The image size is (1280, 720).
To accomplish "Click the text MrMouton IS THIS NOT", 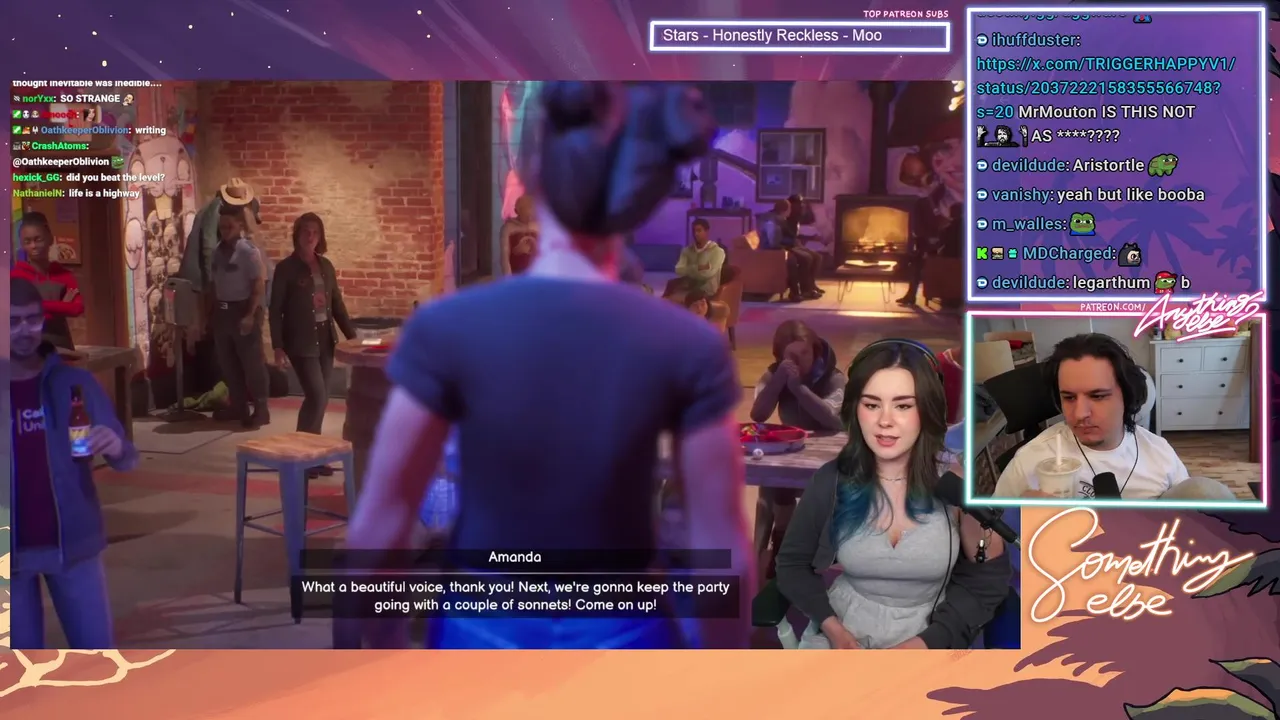I will pos(1106,112).
